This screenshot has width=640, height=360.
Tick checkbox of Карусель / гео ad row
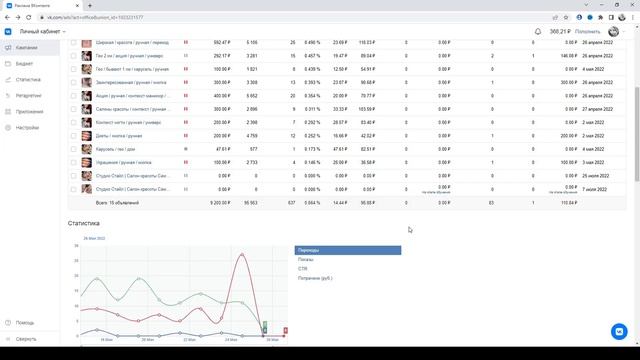[x=73, y=149]
